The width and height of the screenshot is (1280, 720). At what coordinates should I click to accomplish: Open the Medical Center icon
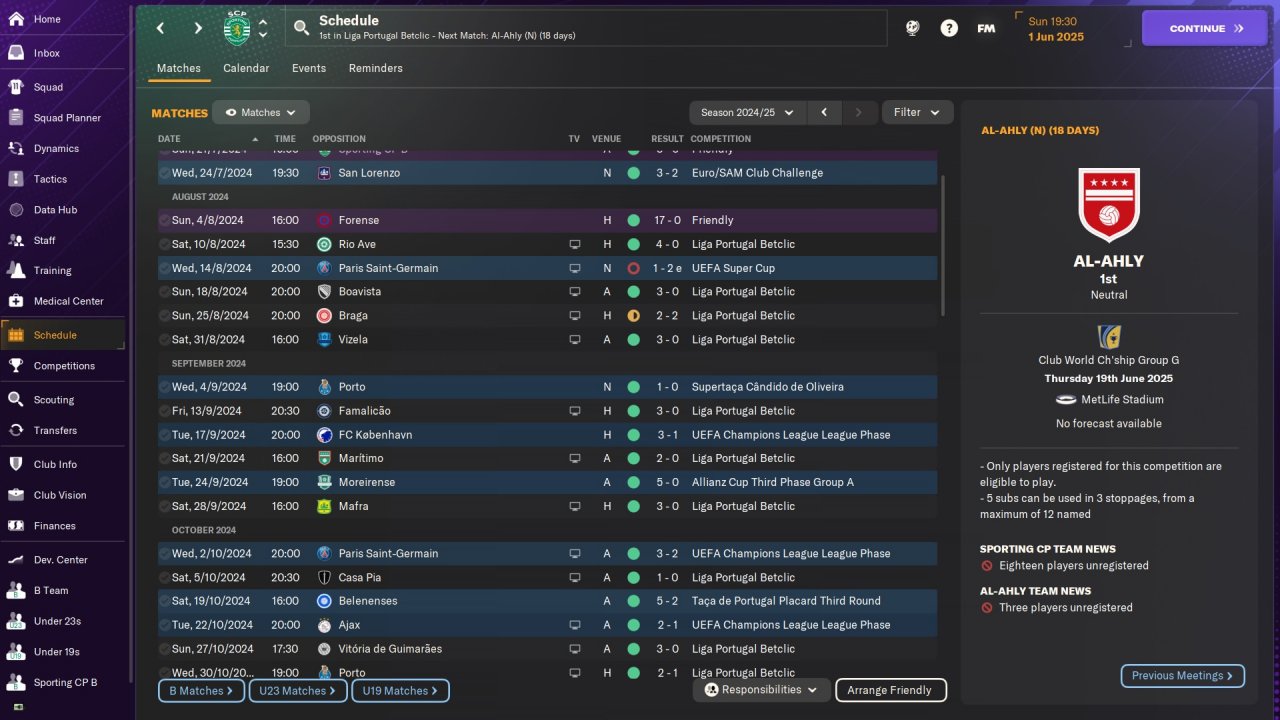pyautogui.click(x=16, y=301)
